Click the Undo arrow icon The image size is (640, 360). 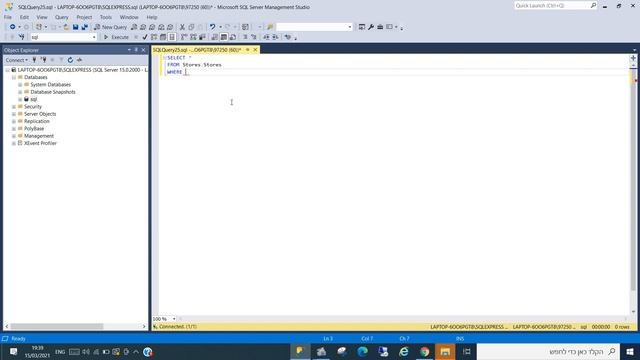click(212, 27)
